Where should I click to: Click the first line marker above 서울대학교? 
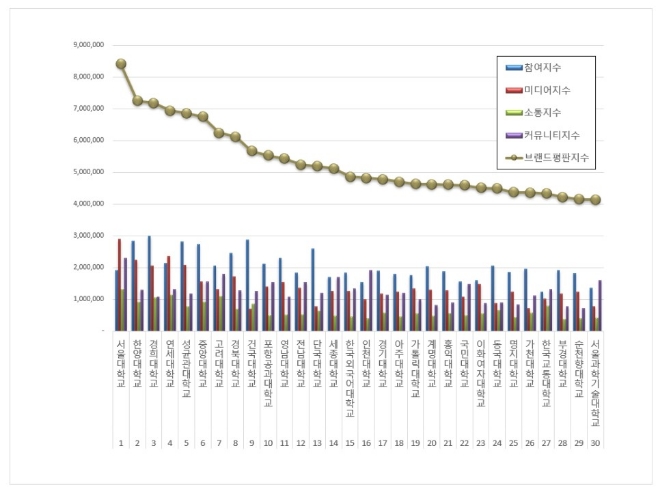point(121,64)
